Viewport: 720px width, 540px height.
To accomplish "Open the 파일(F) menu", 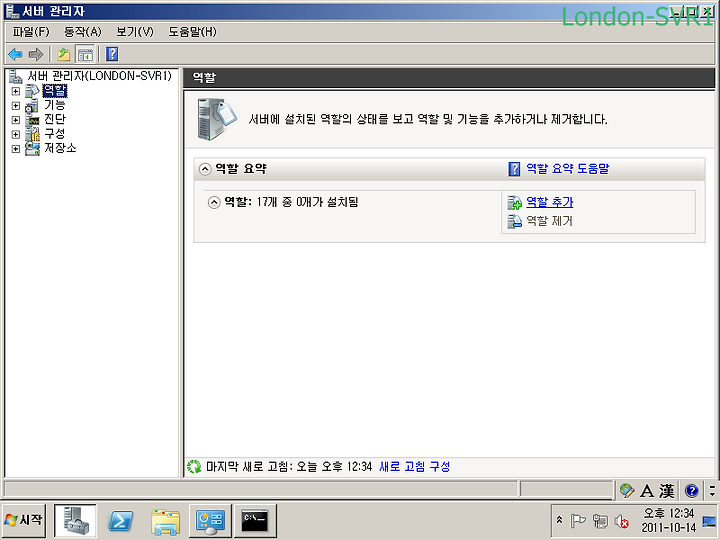I will point(31,32).
